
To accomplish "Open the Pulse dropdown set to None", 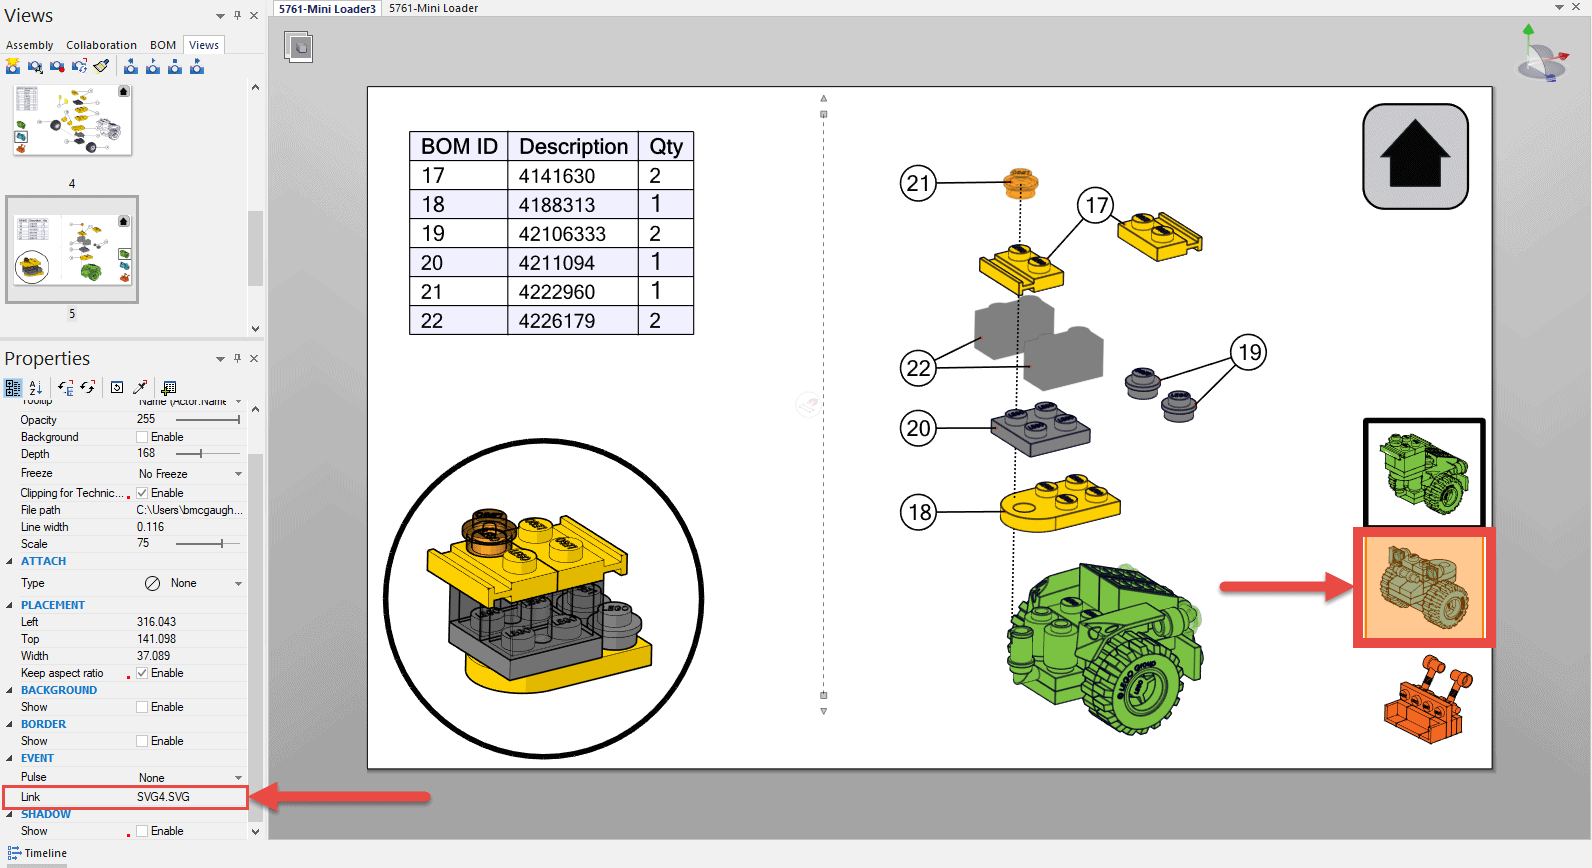I will coord(238,778).
